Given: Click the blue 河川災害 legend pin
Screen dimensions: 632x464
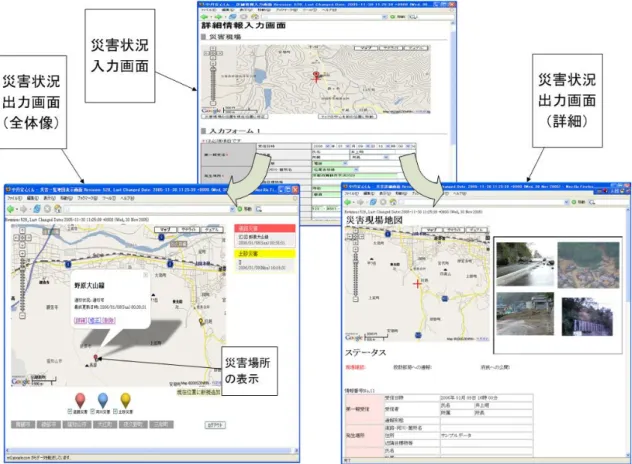Looking at the screenshot, I should tap(103, 400).
